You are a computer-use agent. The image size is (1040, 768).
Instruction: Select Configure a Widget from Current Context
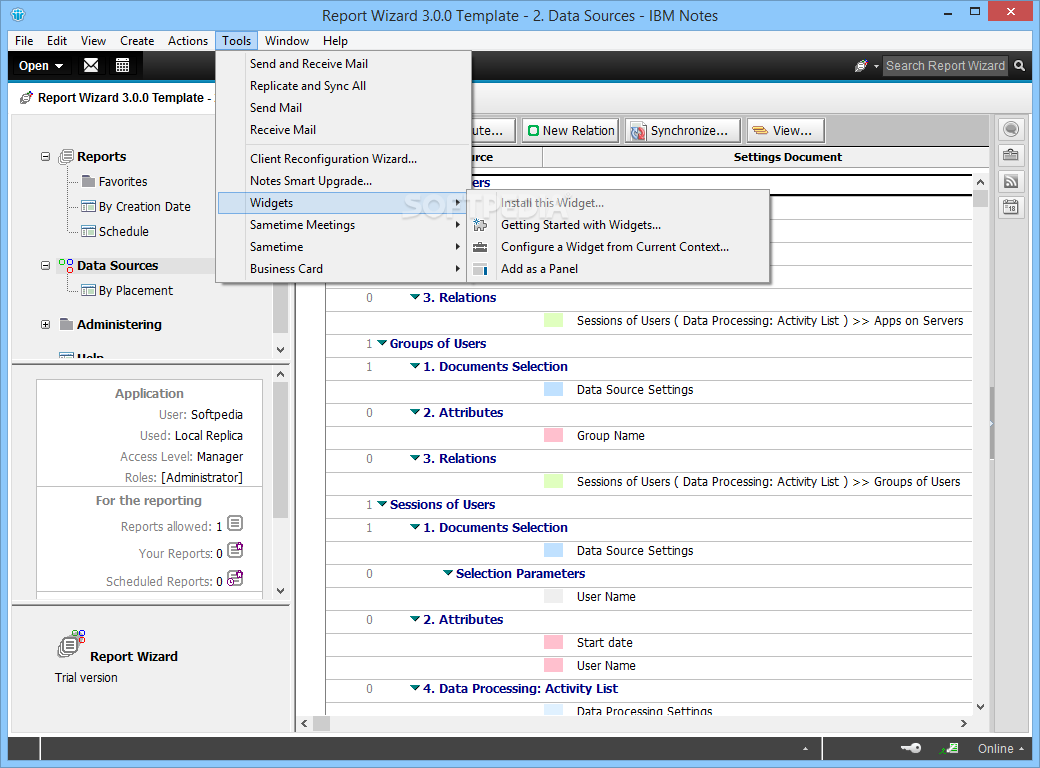click(x=618, y=247)
